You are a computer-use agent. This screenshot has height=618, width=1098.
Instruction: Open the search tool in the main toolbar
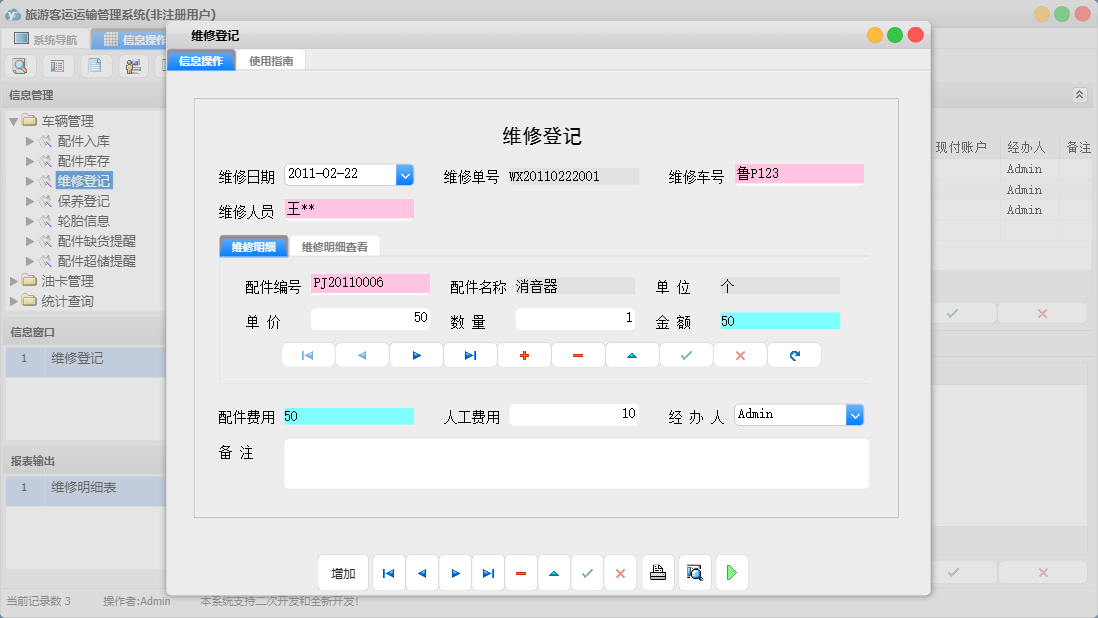20,65
